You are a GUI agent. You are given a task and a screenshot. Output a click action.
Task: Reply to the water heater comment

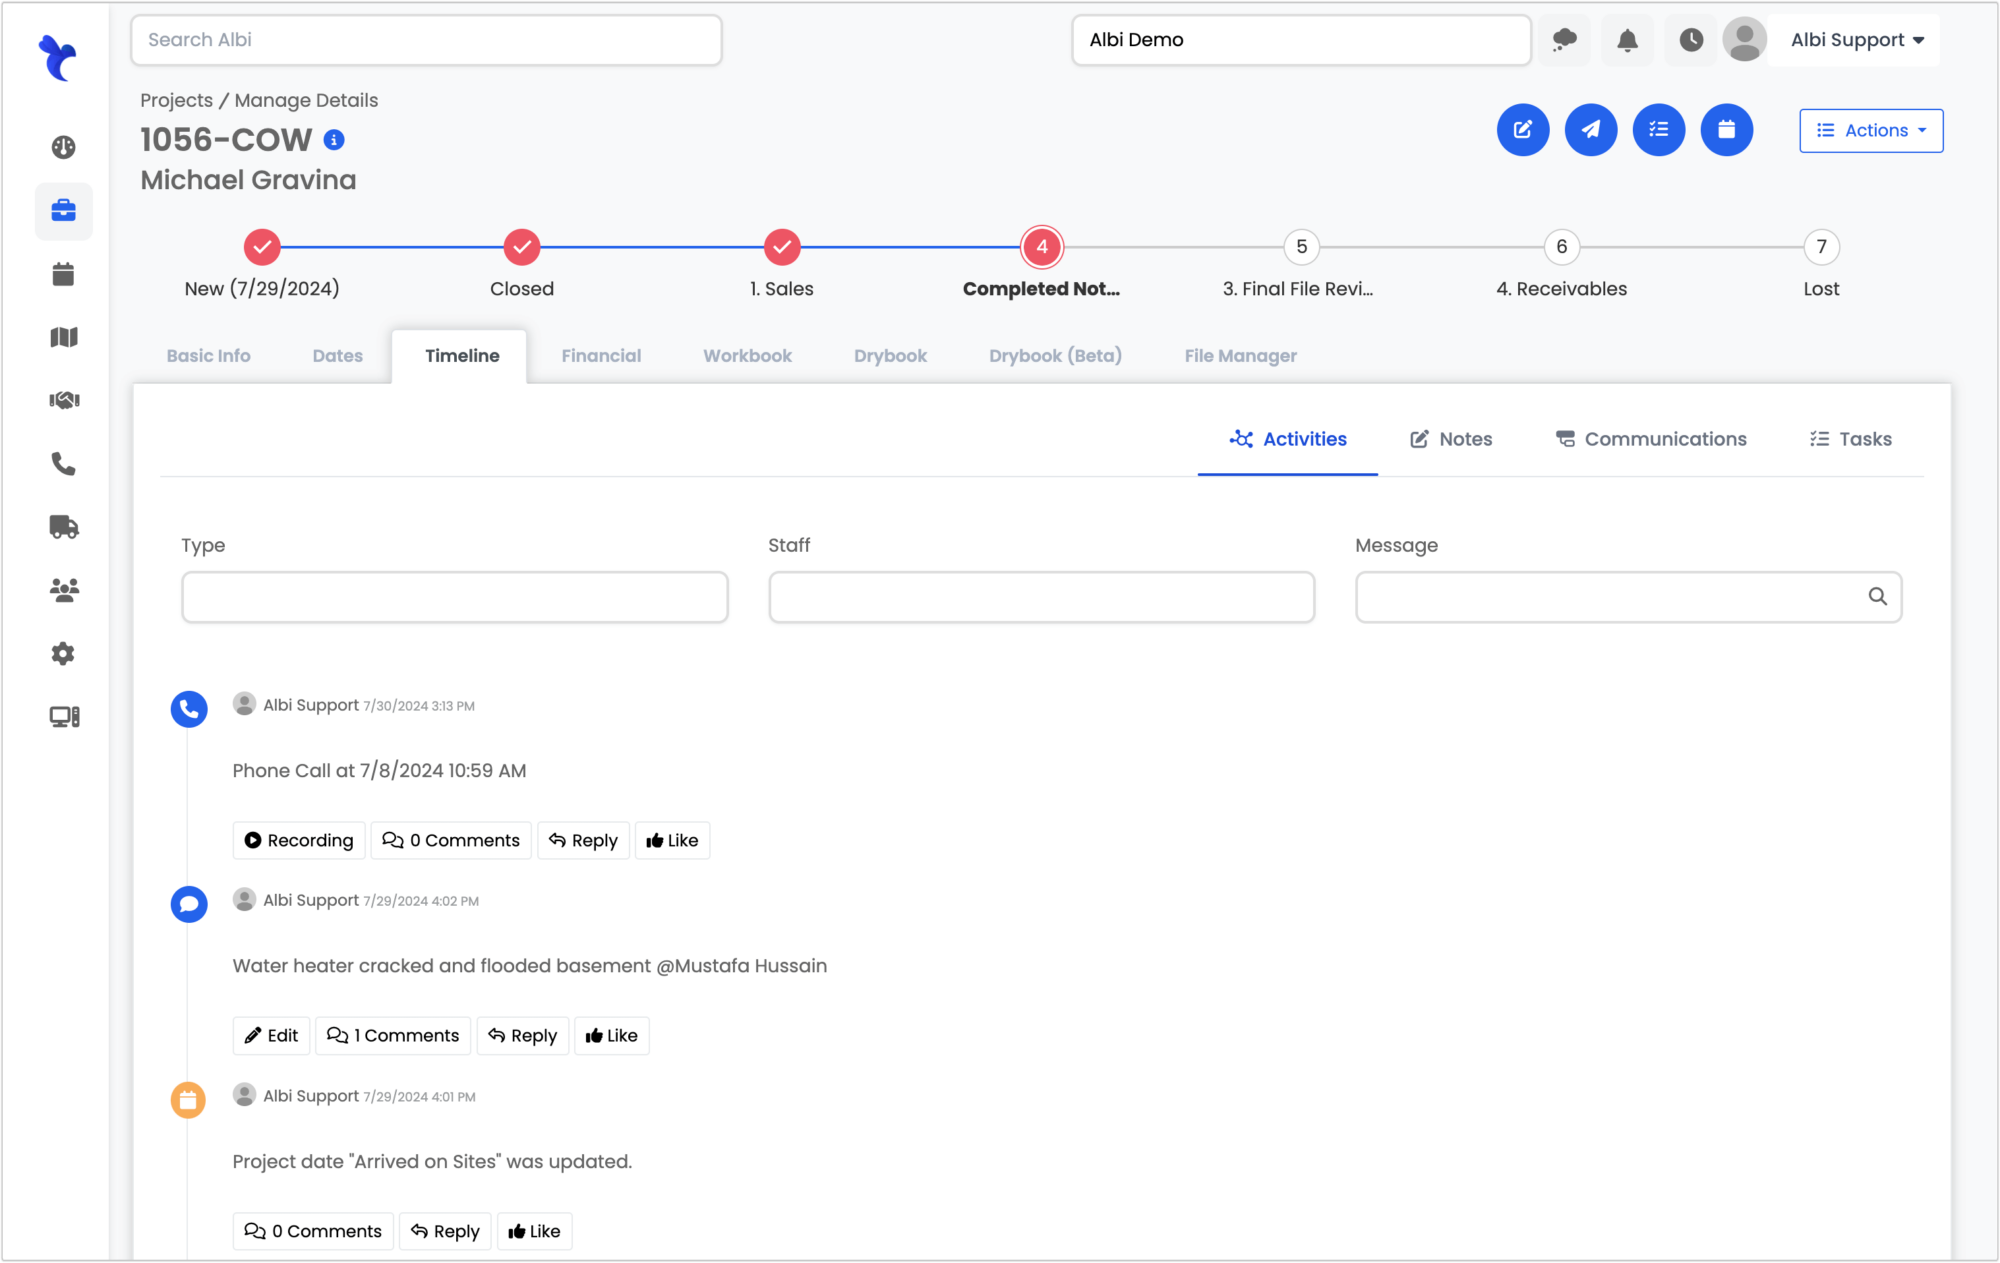pos(522,1035)
